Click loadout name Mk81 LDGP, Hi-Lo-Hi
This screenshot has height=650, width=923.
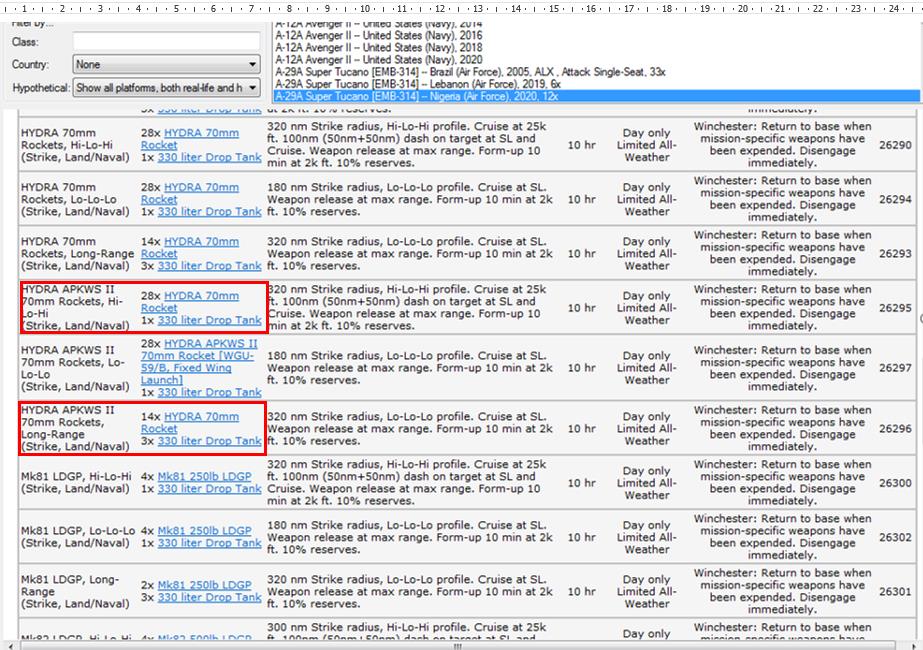click(x=76, y=482)
